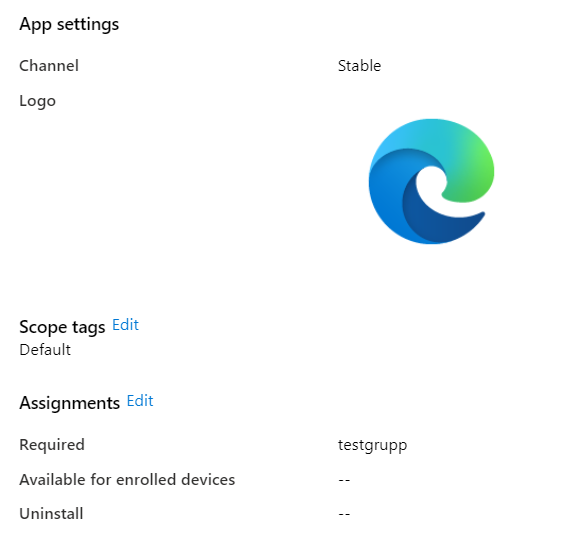Click Available for enrolled devices label
This screenshot has width=563, height=556.
(x=127, y=480)
